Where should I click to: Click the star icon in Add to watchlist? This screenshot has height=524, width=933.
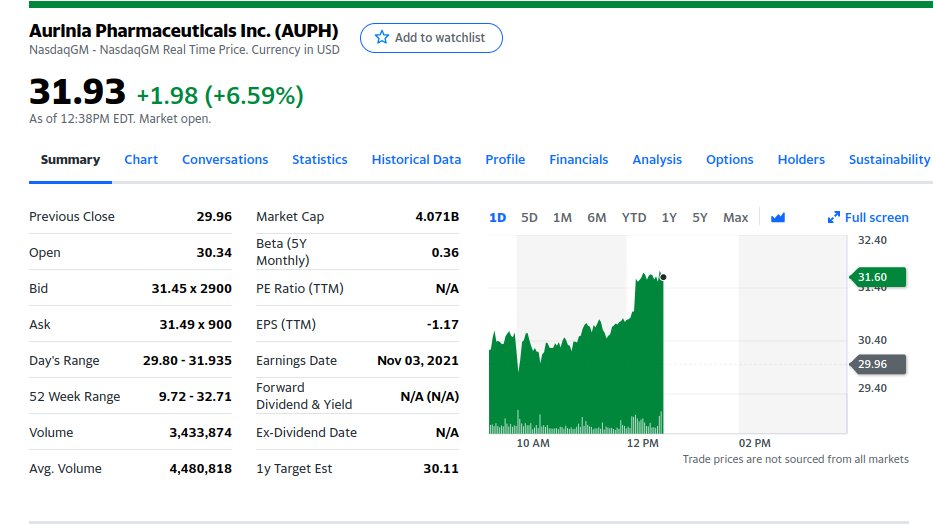pyautogui.click(x=381, y=37)
